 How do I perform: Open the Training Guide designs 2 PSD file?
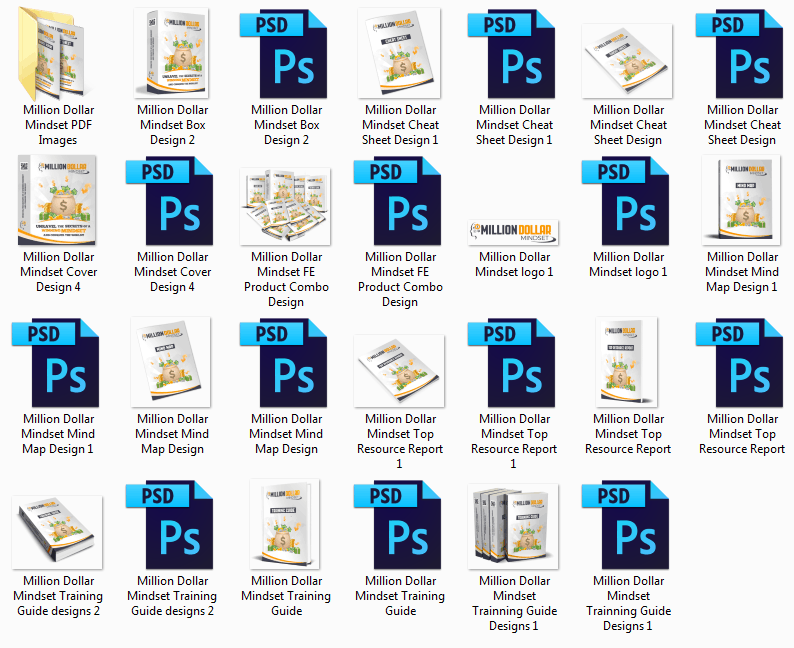pyautogui.click(x=172, y=525)
